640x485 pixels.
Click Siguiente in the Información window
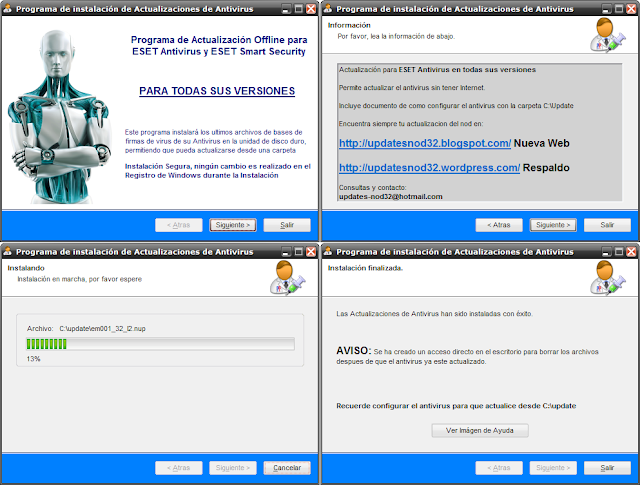coord(553,225)
